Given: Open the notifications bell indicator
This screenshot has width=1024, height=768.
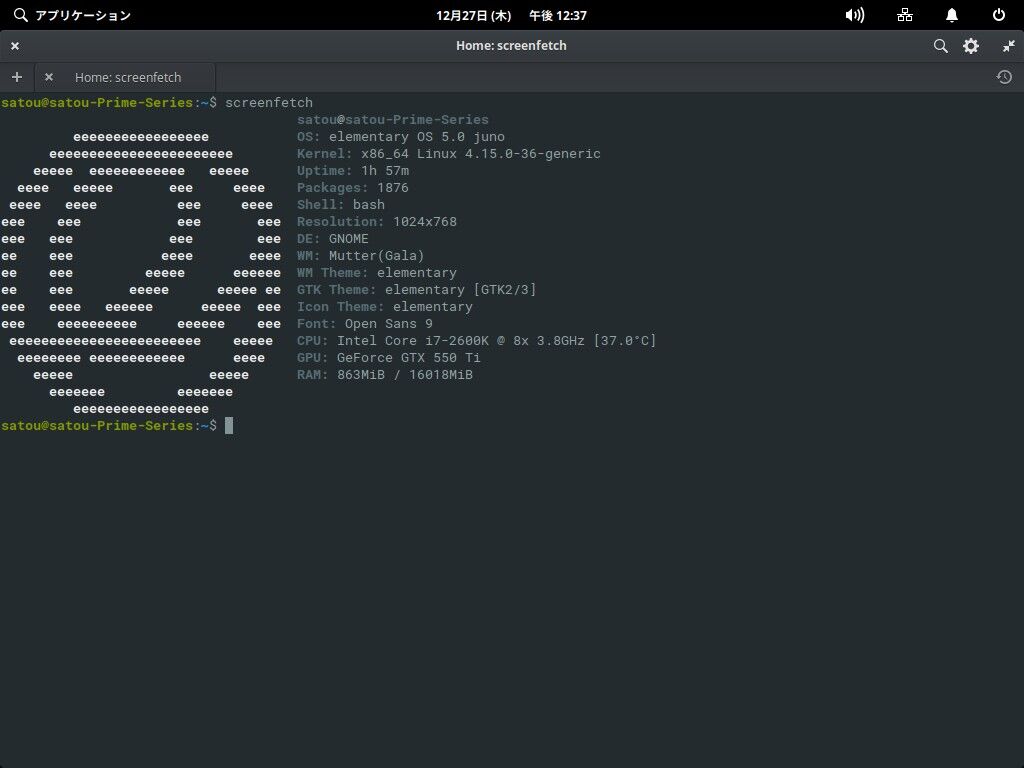Looking at the screenshot, I should click(x=952, y=15).
